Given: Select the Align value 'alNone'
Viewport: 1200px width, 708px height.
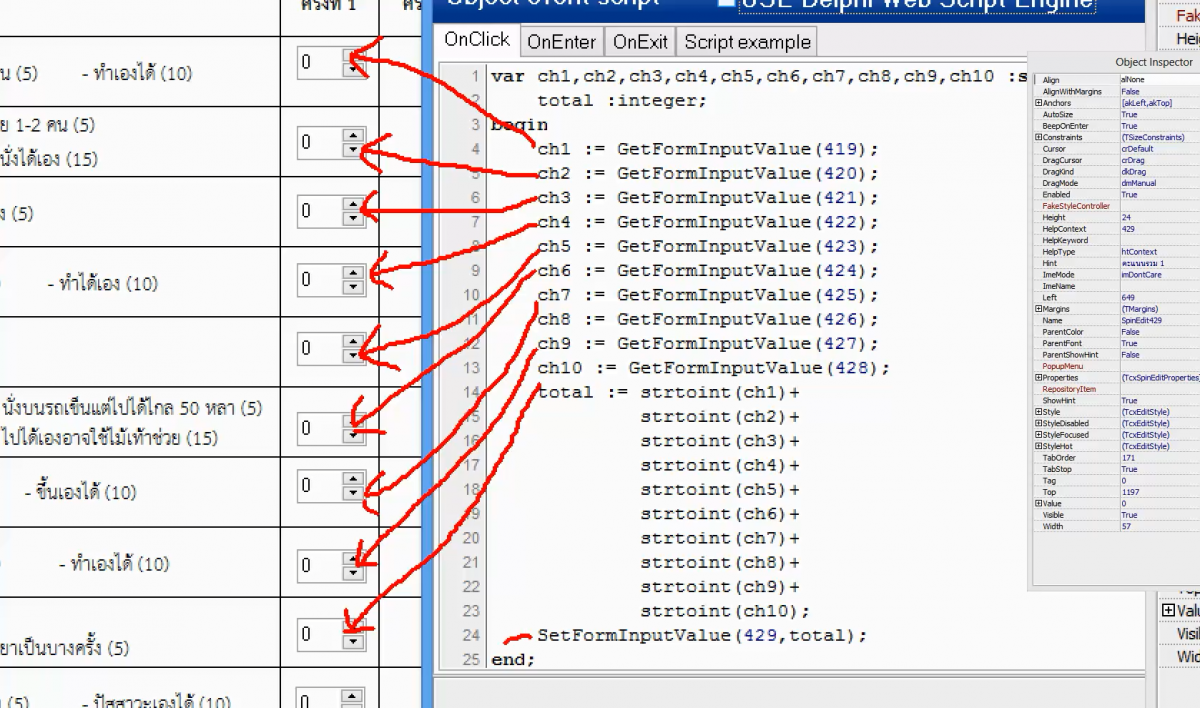Looking at the screenshot, I should click(x=1133, y=80).
